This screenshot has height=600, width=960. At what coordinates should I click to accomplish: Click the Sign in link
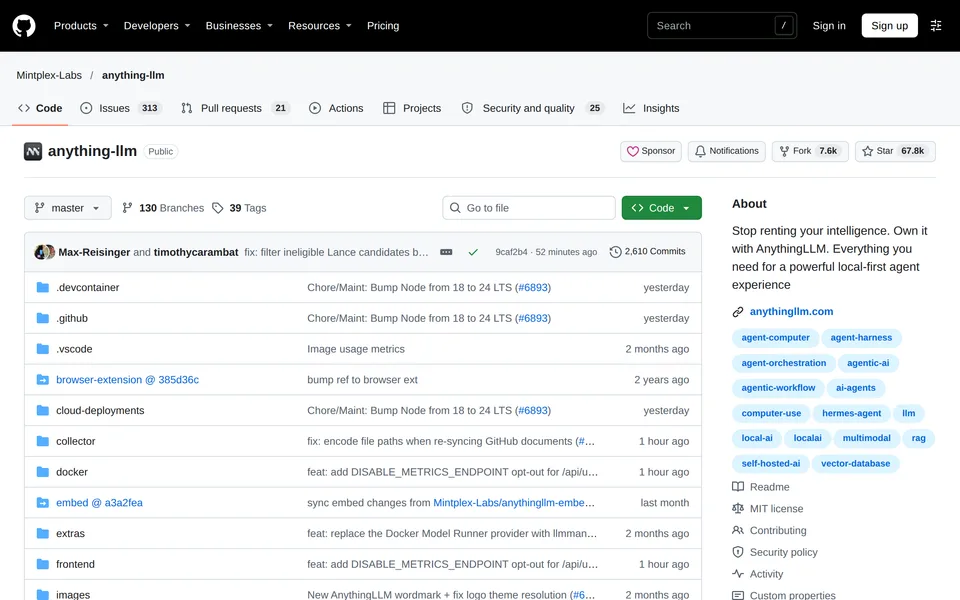pyautogui.click(x=829, y=26)
